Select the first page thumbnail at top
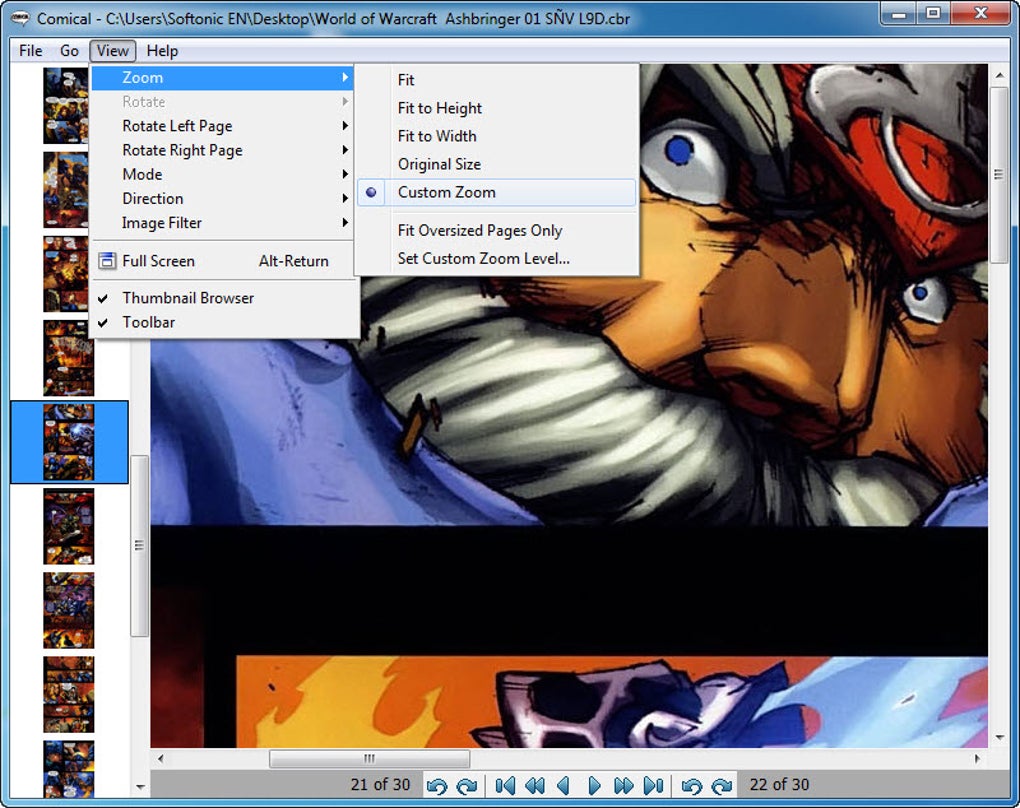Image resolution: width=1020 pixels, height=808 pixels. pos(66,105)
